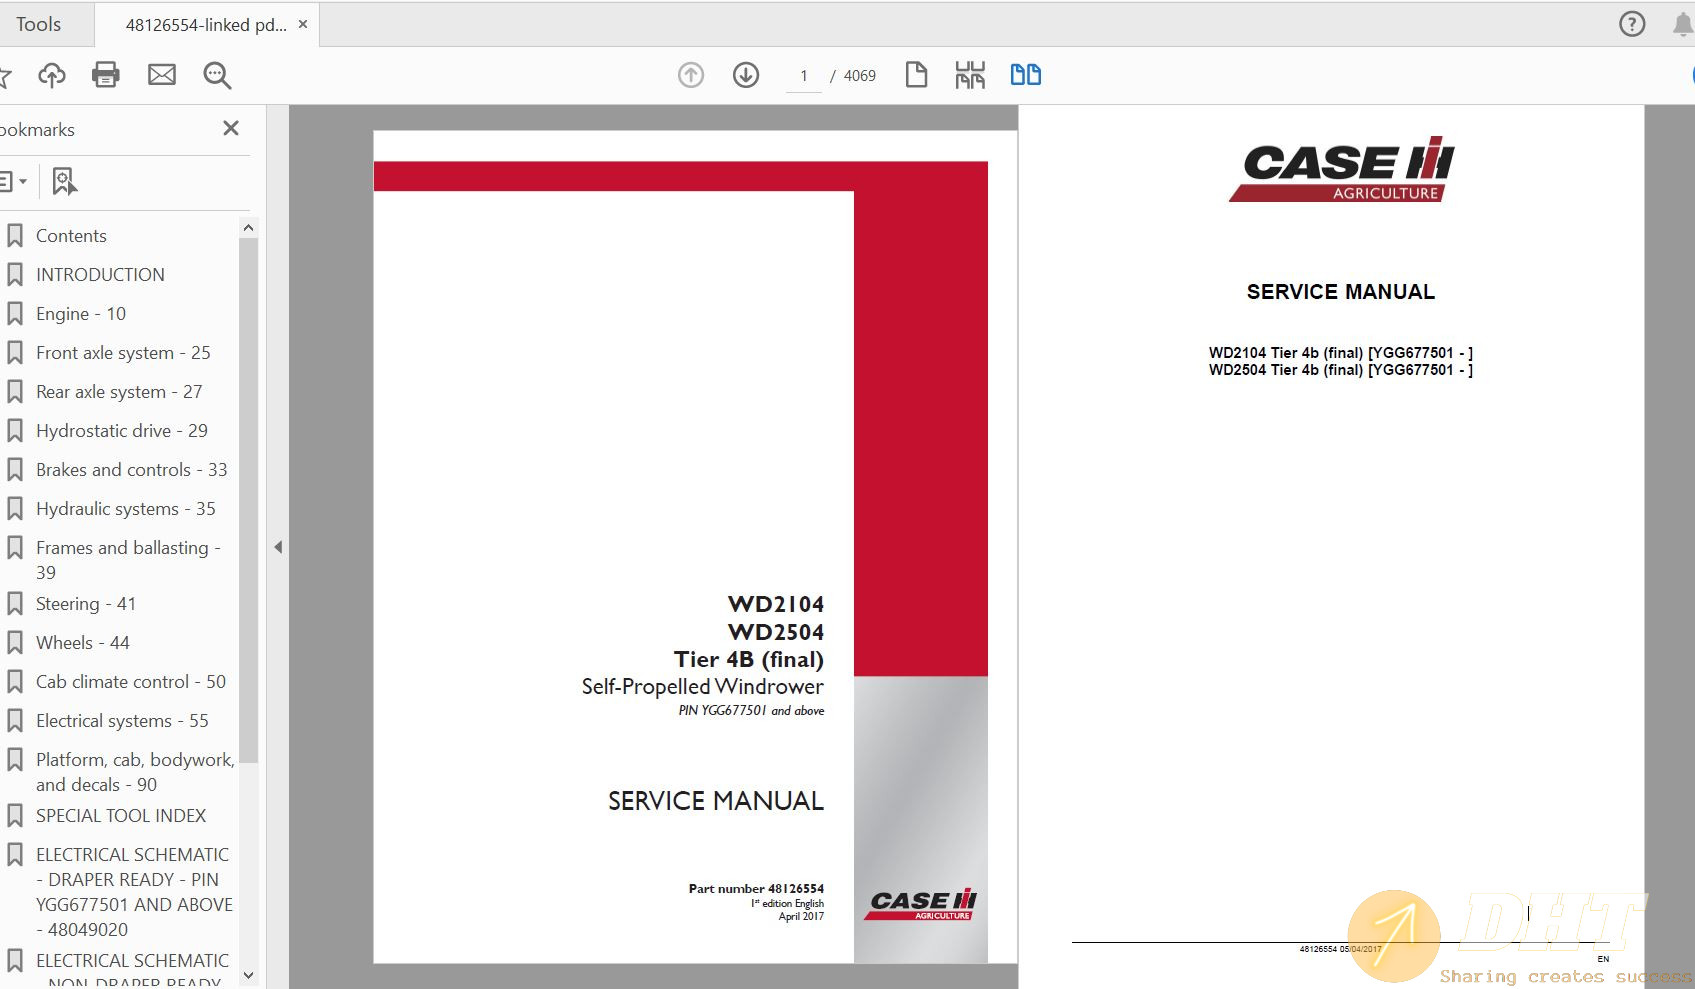The height and width of the screenshot is (989, 1695).
Task: Click the bookmarks panel scrollbar thumb
Action: [248, 500]
